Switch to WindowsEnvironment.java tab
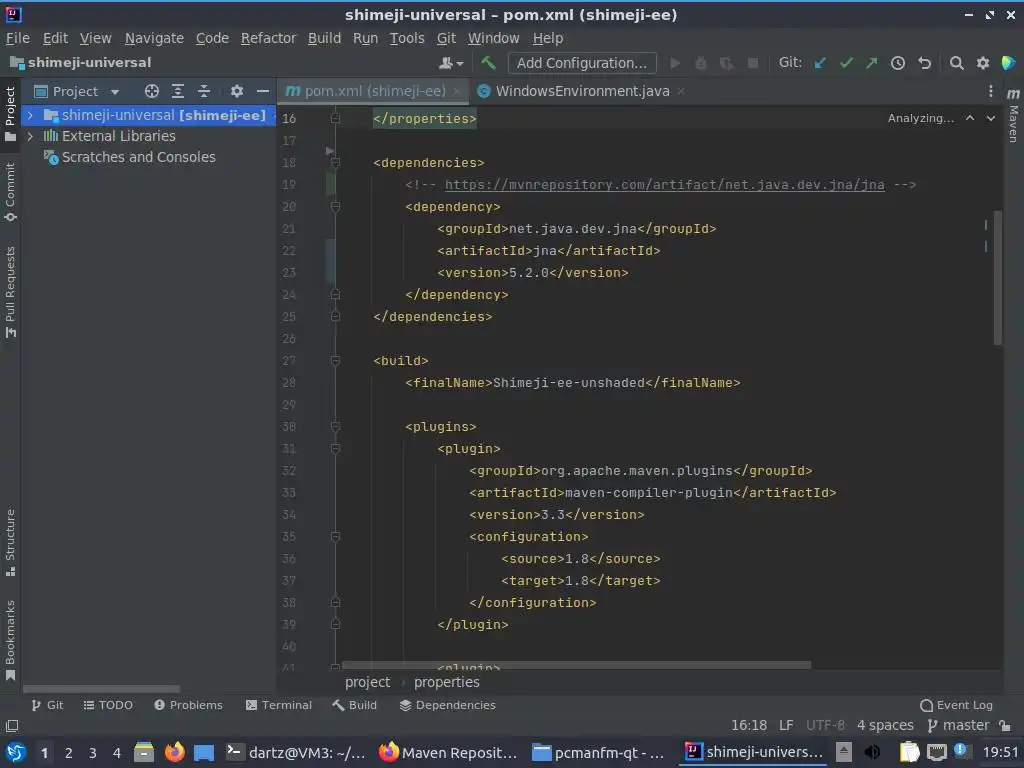This screenshot has width=1024, height=768. point(582,91)
